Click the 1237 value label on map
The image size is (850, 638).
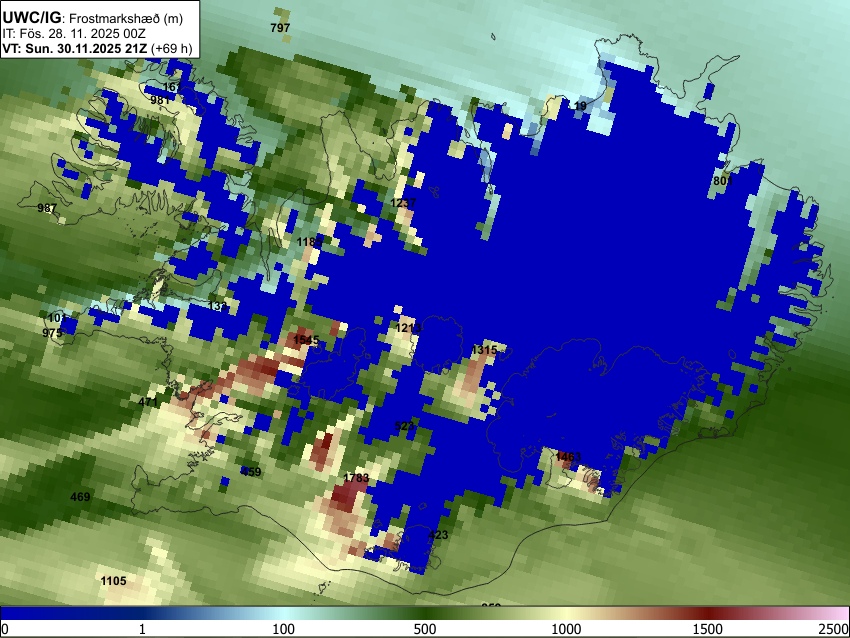click(403, 203)
